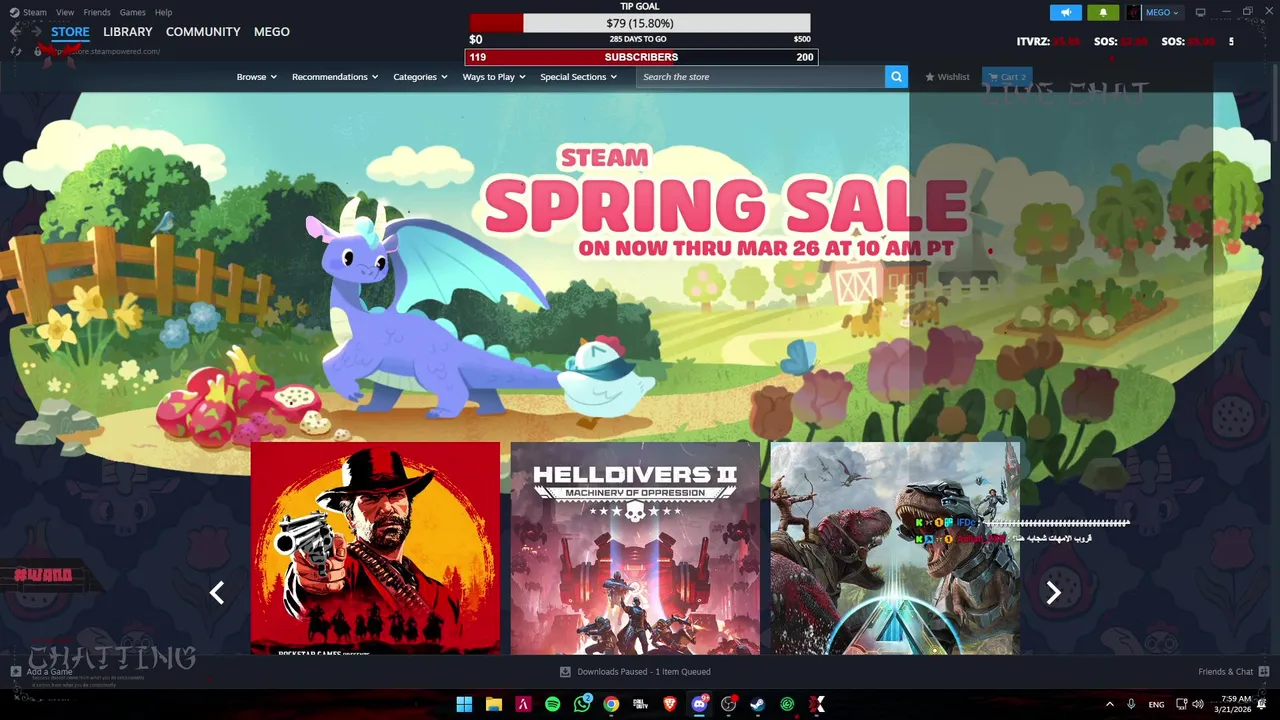Open Discord from the taskbar
Image resolution: width=1280 pixels, height=720 pixels.
[x=699, y=704]
